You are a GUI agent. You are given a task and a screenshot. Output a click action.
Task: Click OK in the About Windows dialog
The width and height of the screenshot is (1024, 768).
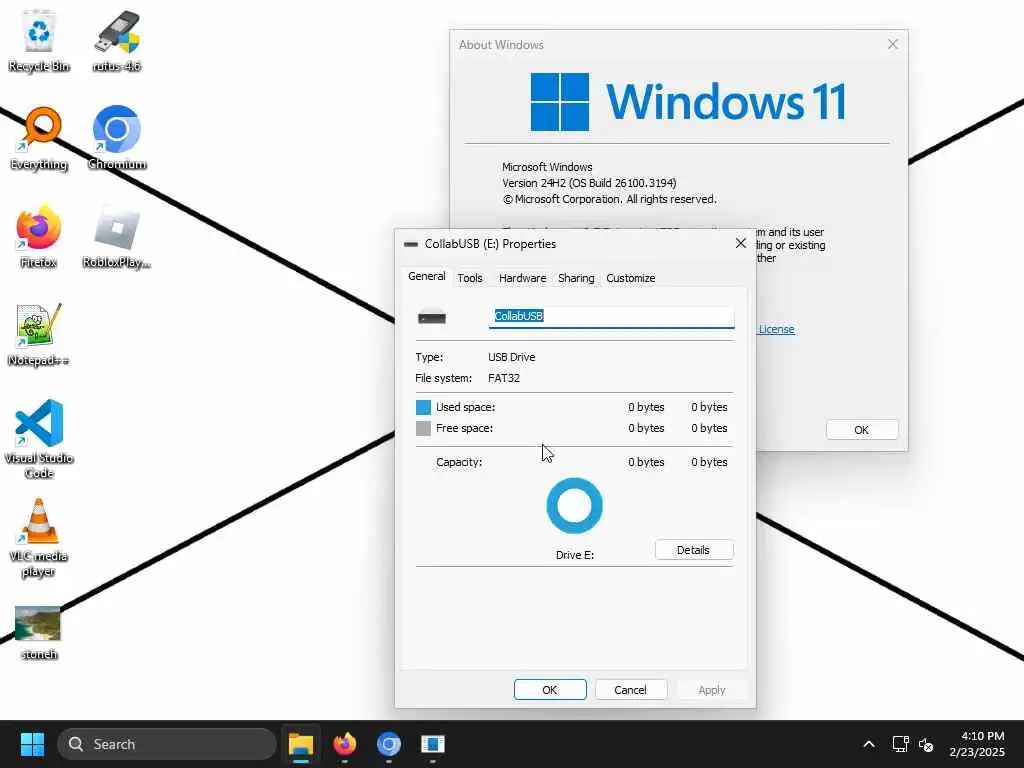click(x=862, y=430)
